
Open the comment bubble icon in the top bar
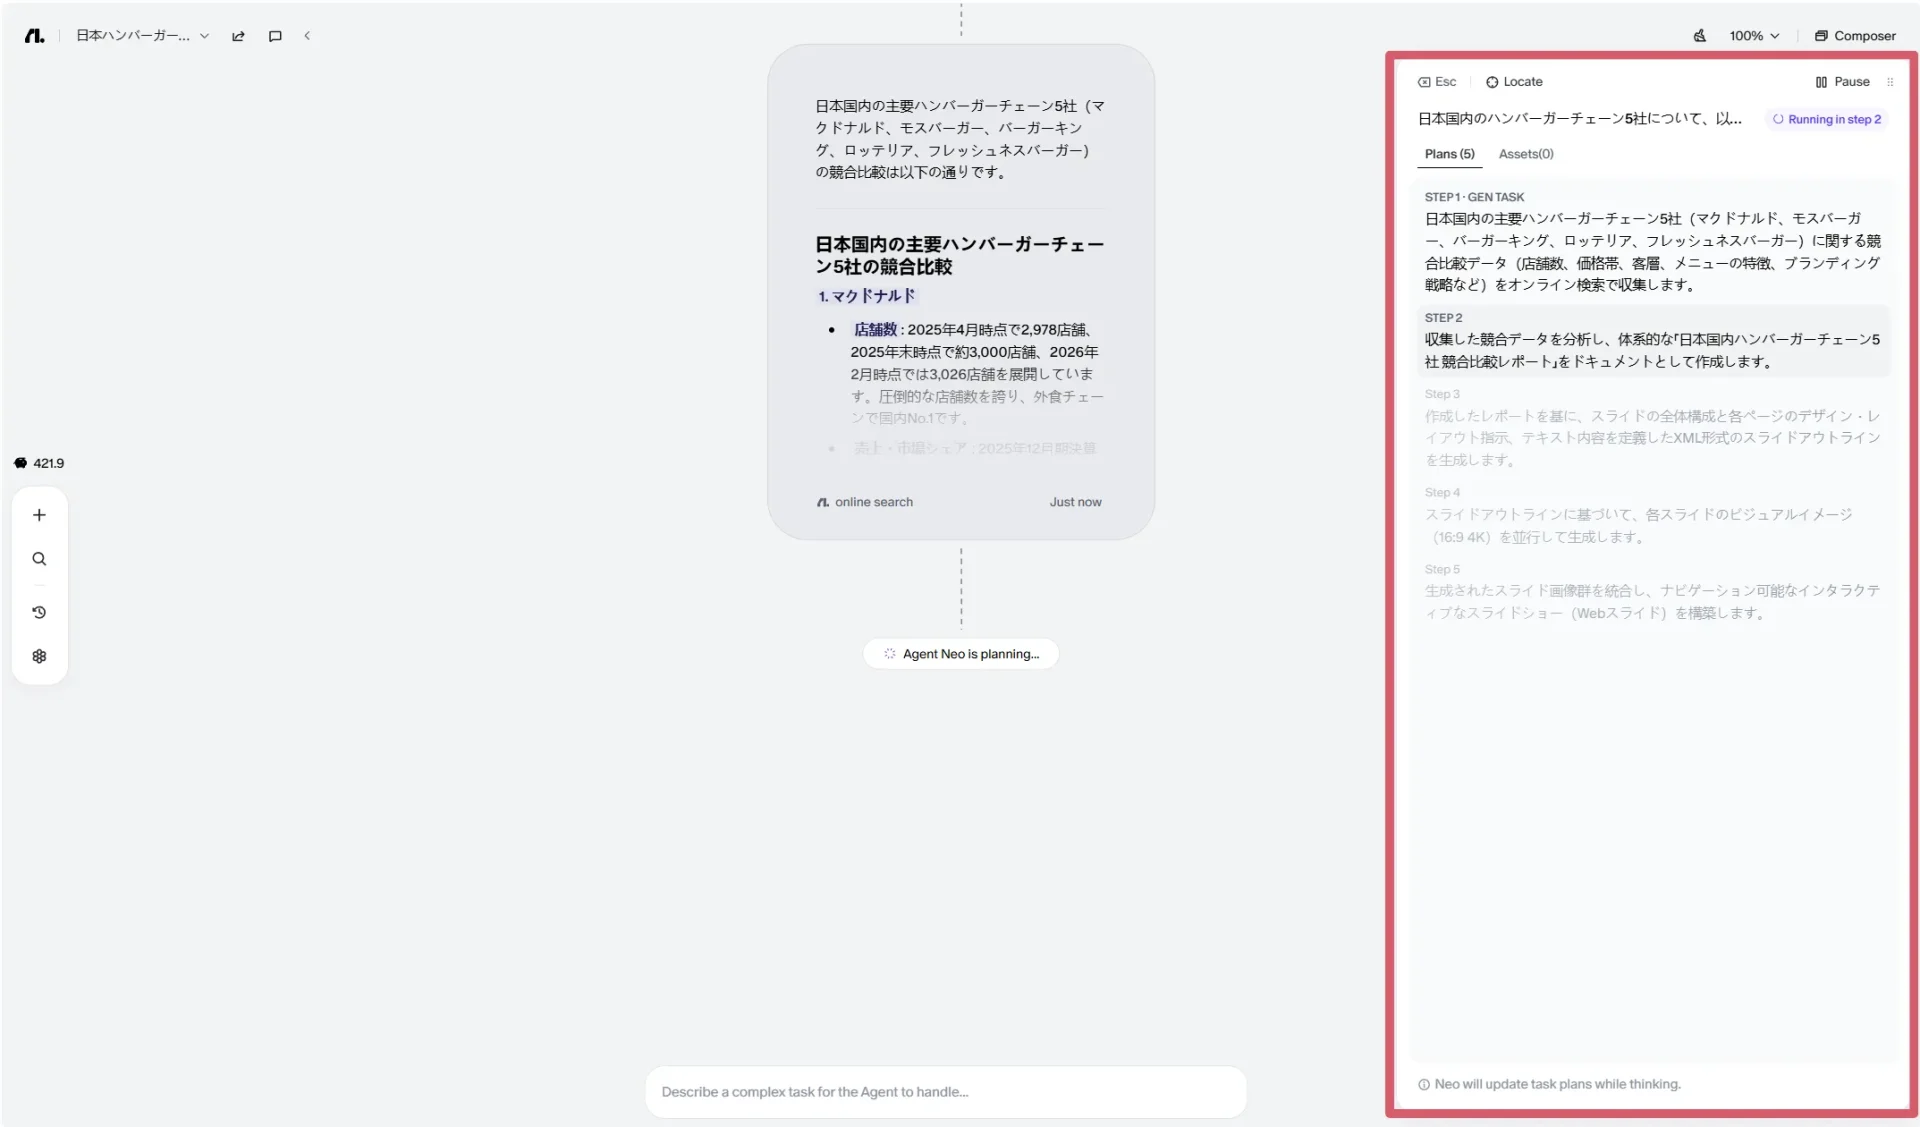(x=275, y=36)
